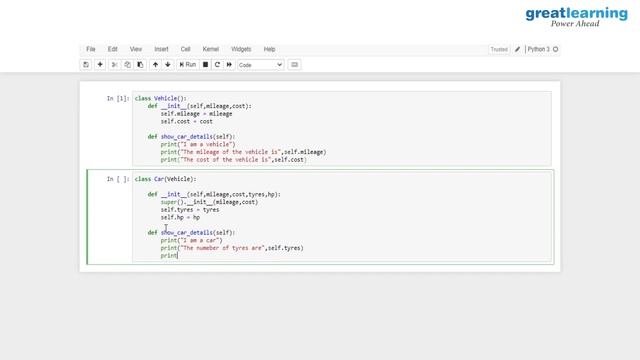Save notebook with the floppy disk icon

point(86,64)
